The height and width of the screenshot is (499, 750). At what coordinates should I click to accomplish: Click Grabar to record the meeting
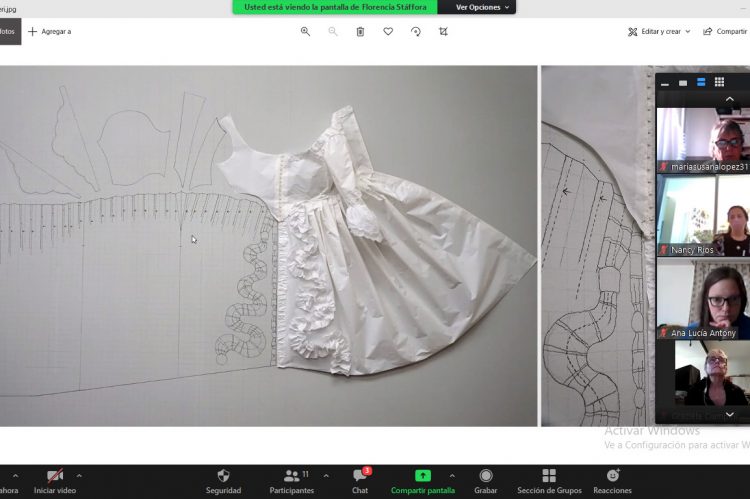pyautogui.click(x=486, y=480)
